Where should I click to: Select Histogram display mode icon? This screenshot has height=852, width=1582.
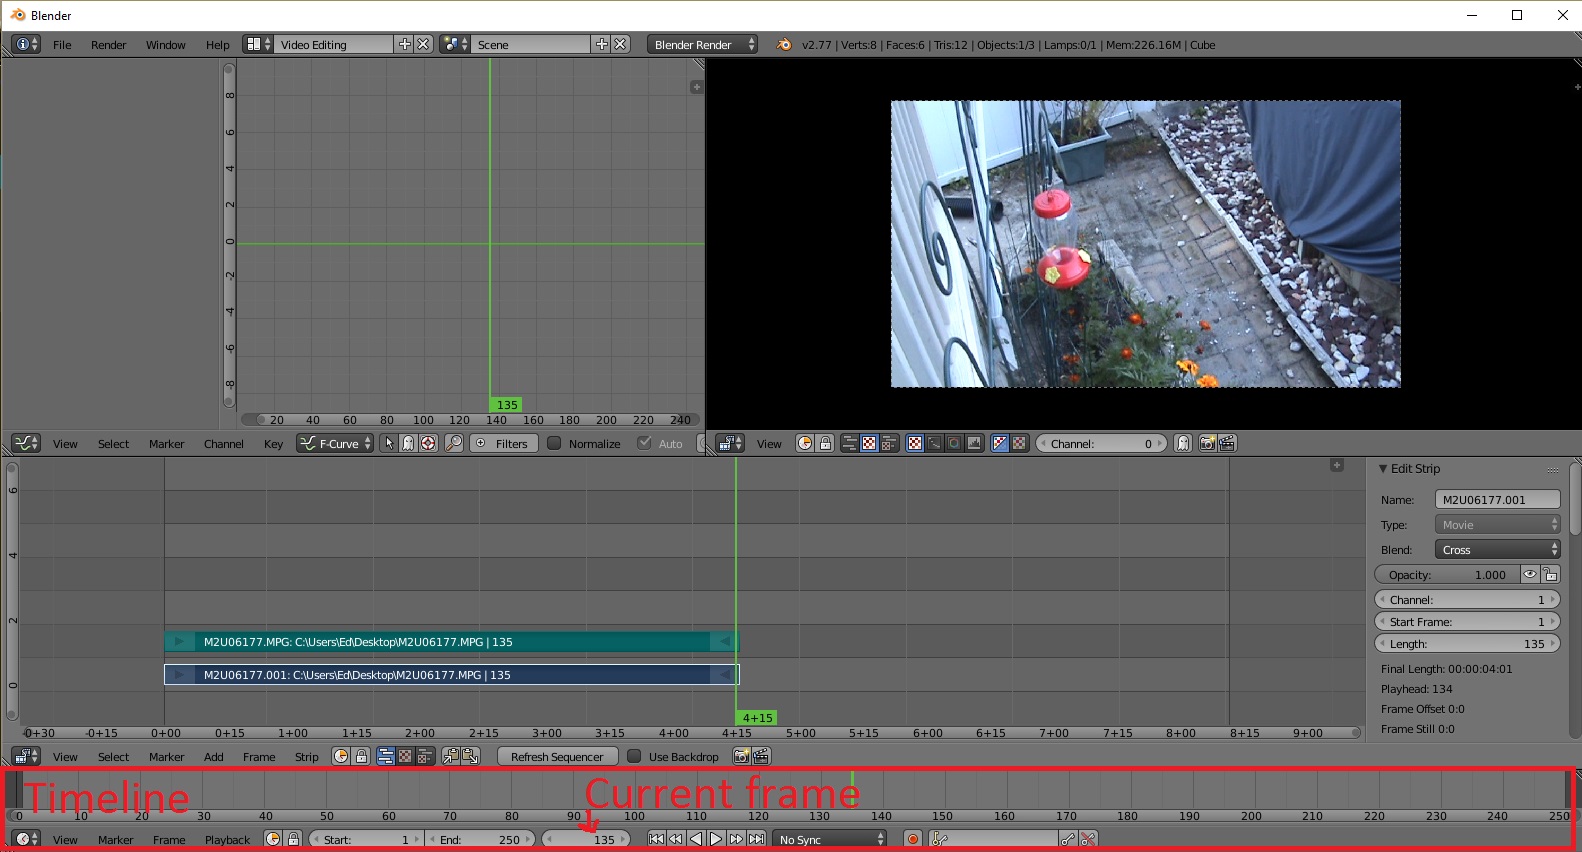pyautogui.click(x=974, y=443)
